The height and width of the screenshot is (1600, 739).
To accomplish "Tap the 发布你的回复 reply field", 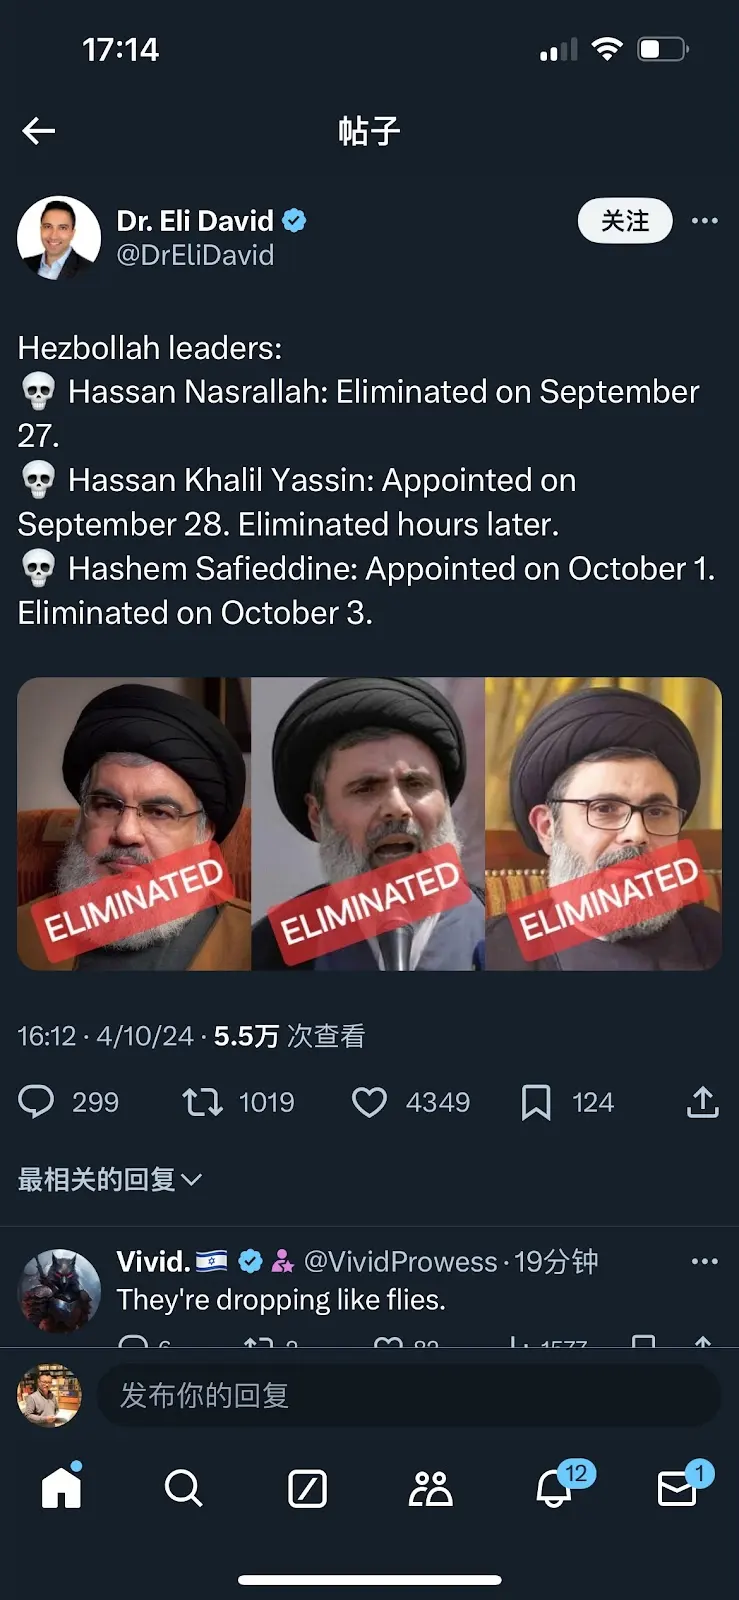I will [x=408, y=1395].
